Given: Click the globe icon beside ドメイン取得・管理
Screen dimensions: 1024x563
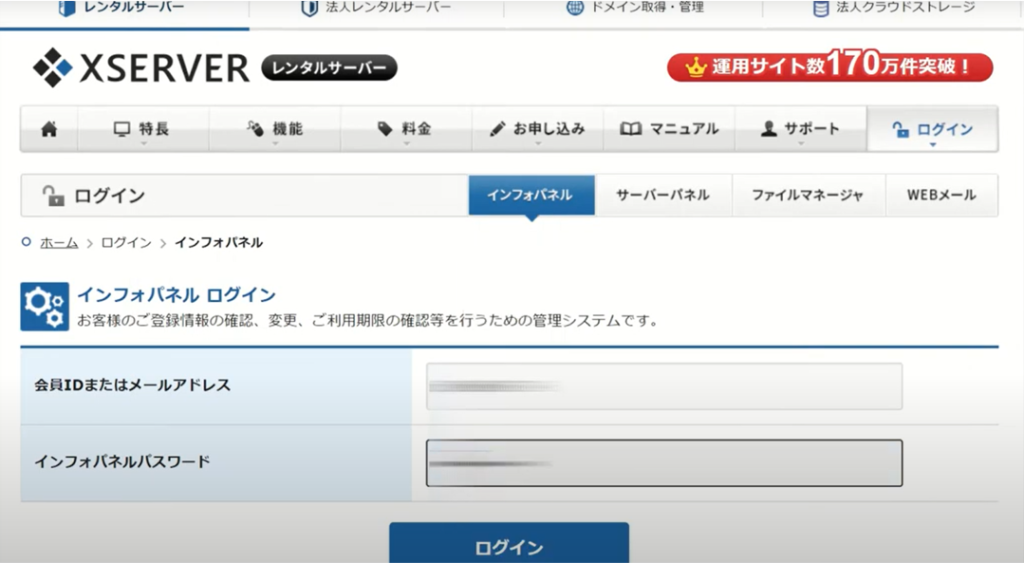Looking at the screenshot, I should coord(575,8).
